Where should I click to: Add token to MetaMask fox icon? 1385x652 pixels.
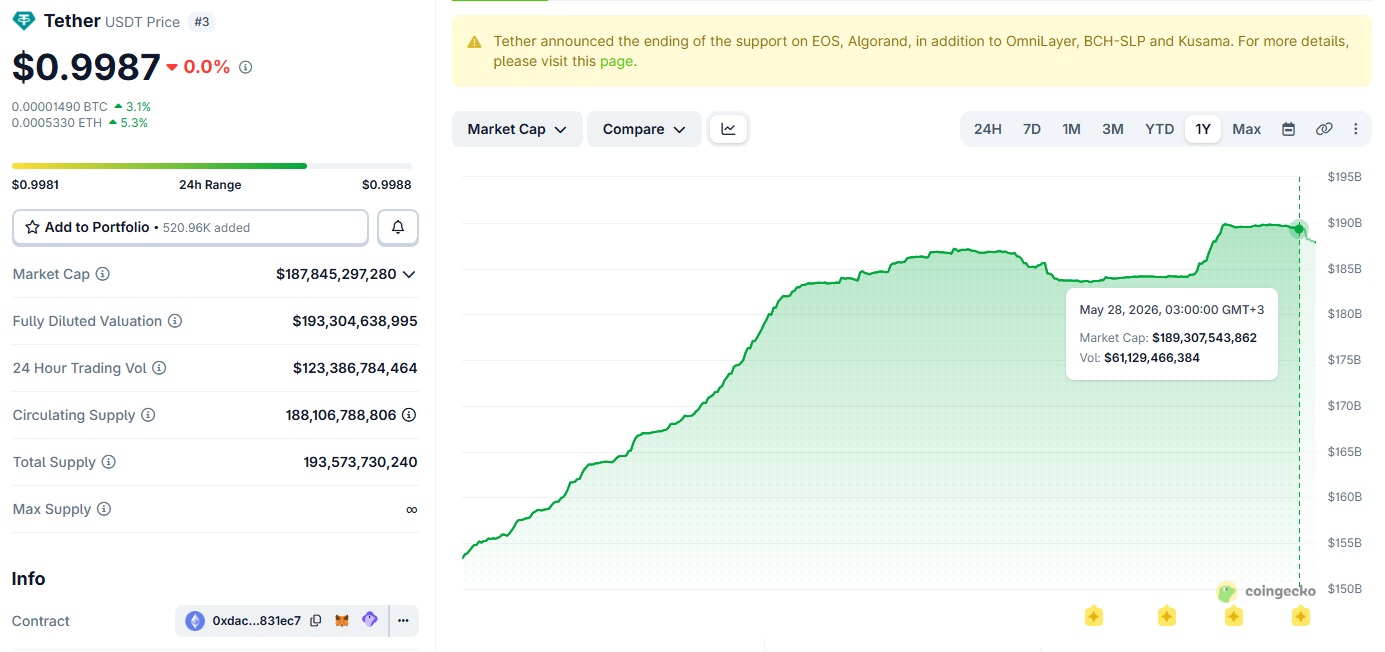342,621
